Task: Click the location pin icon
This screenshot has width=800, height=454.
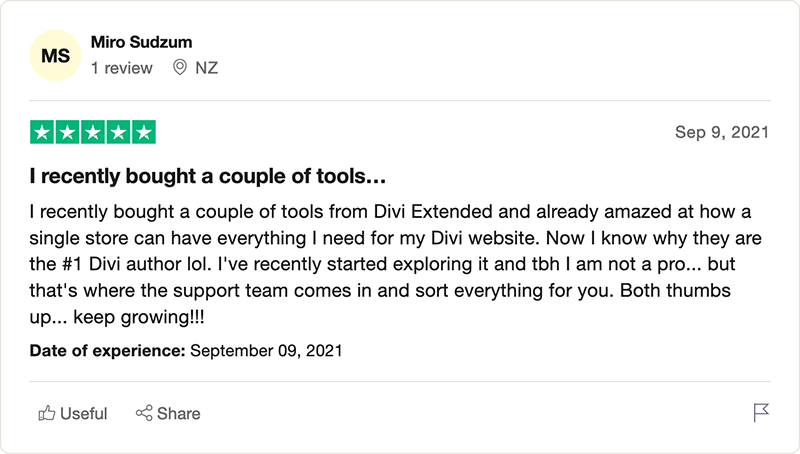Action: (x=180, y=67)
